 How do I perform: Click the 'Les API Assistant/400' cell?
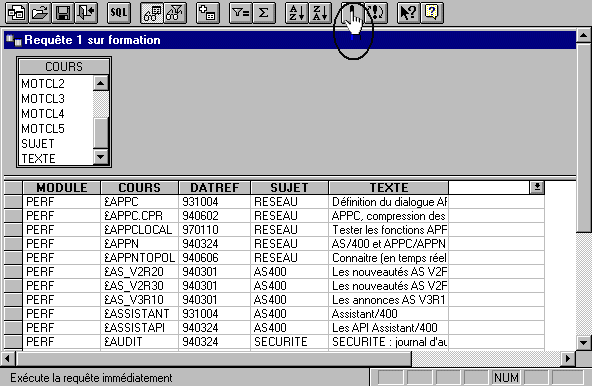pyautogui.click(x=388, y=327)
